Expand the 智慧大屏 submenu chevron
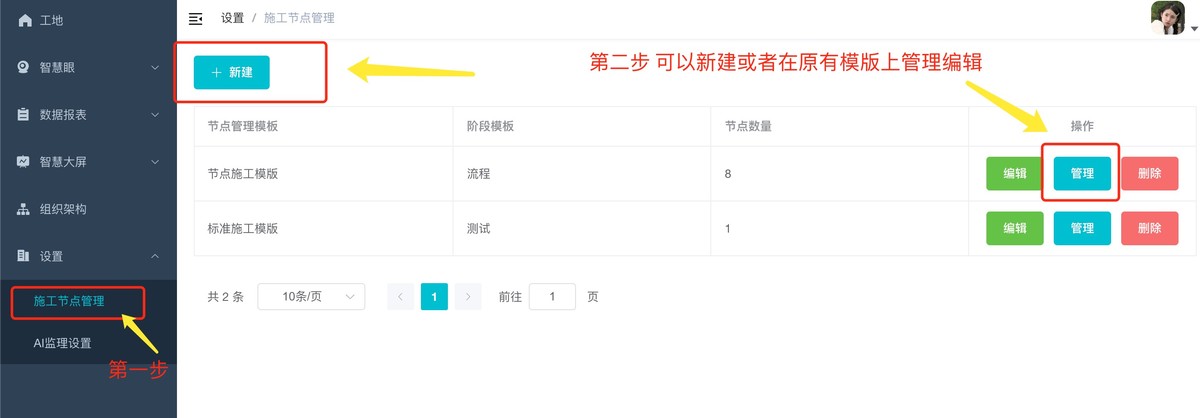Screen dimensions: 1200x418 coord(155,161)
